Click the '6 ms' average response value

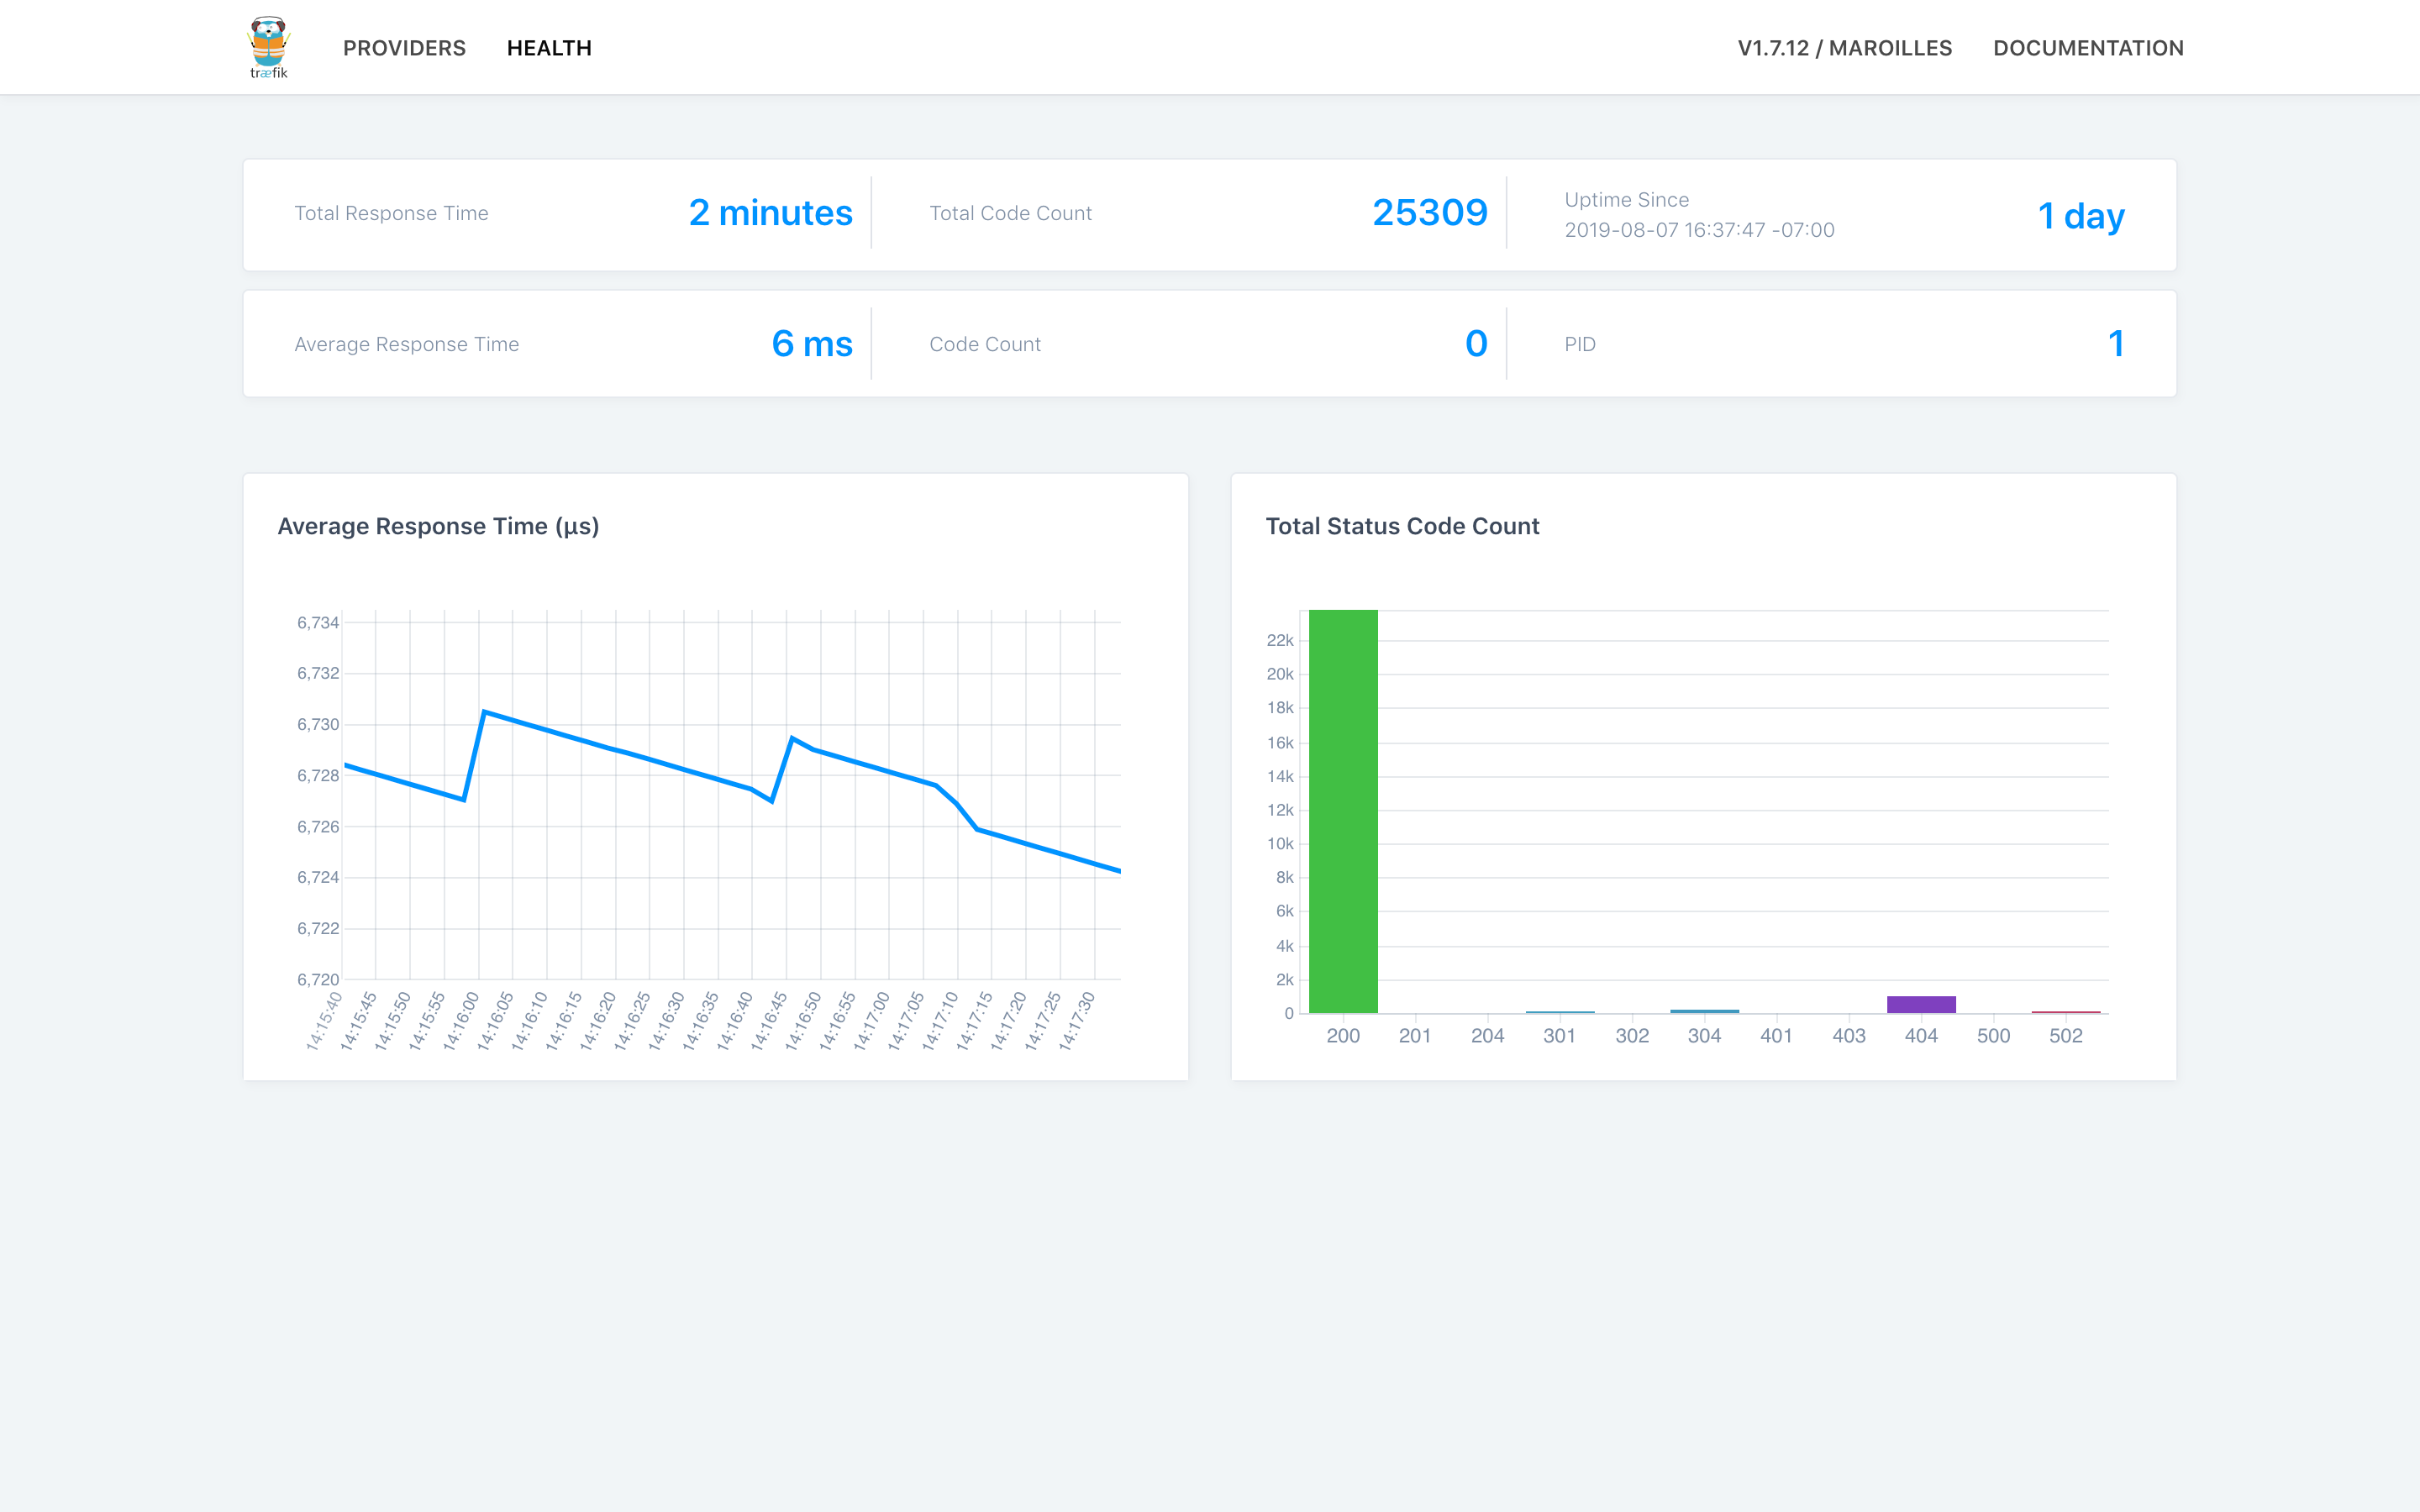click(812, 344)
